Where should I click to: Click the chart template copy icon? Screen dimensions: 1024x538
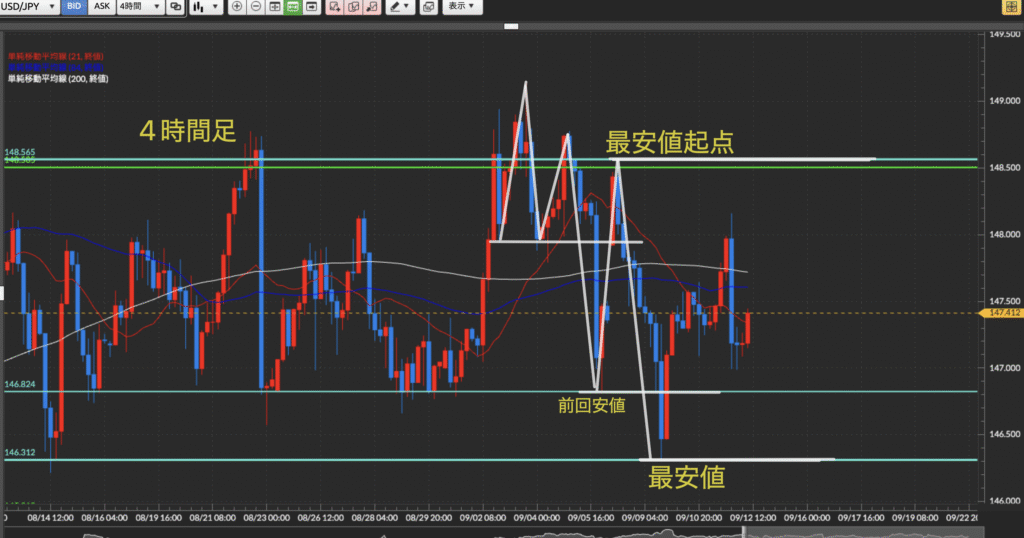click(x=428, y=7)
